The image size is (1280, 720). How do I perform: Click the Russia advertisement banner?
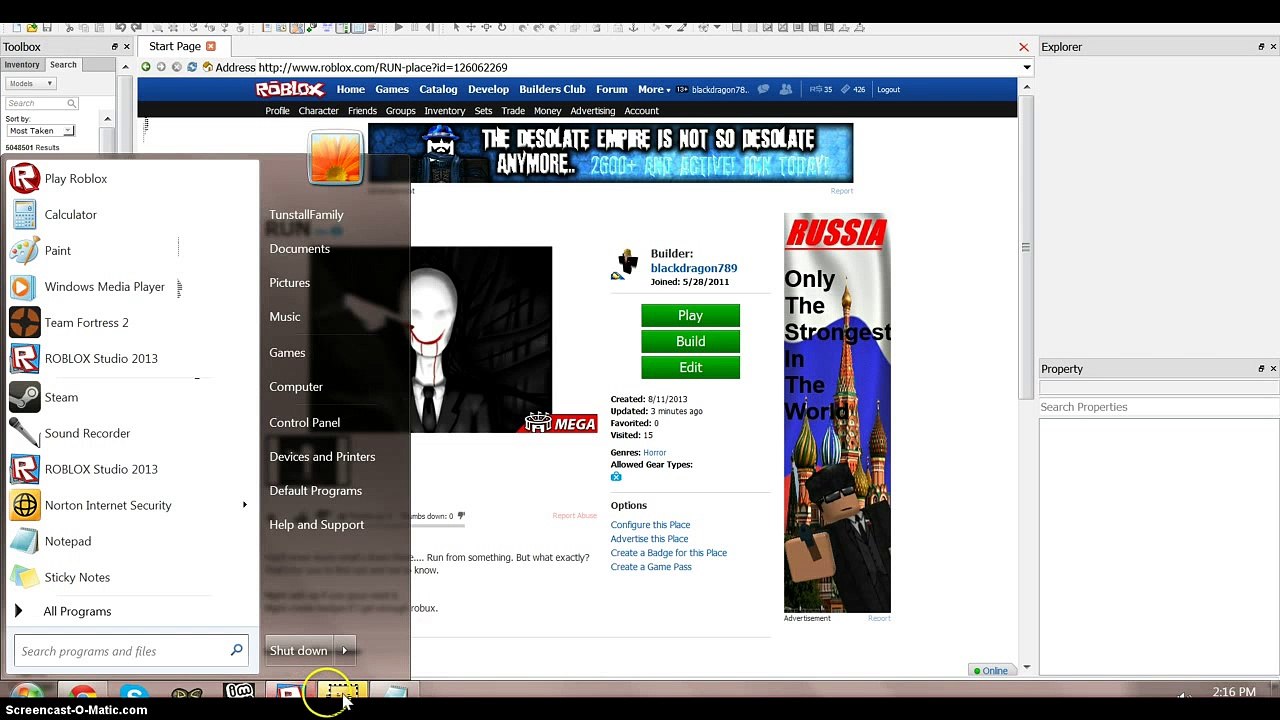pos(837,413)
